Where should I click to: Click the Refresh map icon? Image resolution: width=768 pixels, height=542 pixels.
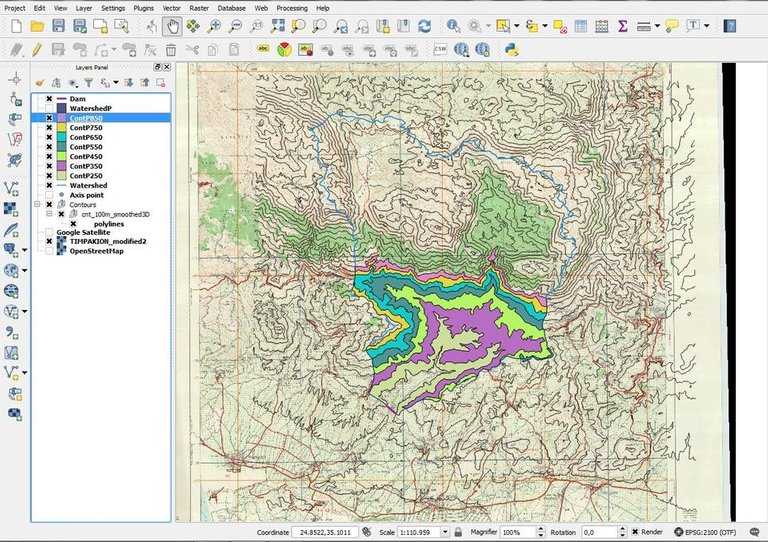click(x=425, y=25)
